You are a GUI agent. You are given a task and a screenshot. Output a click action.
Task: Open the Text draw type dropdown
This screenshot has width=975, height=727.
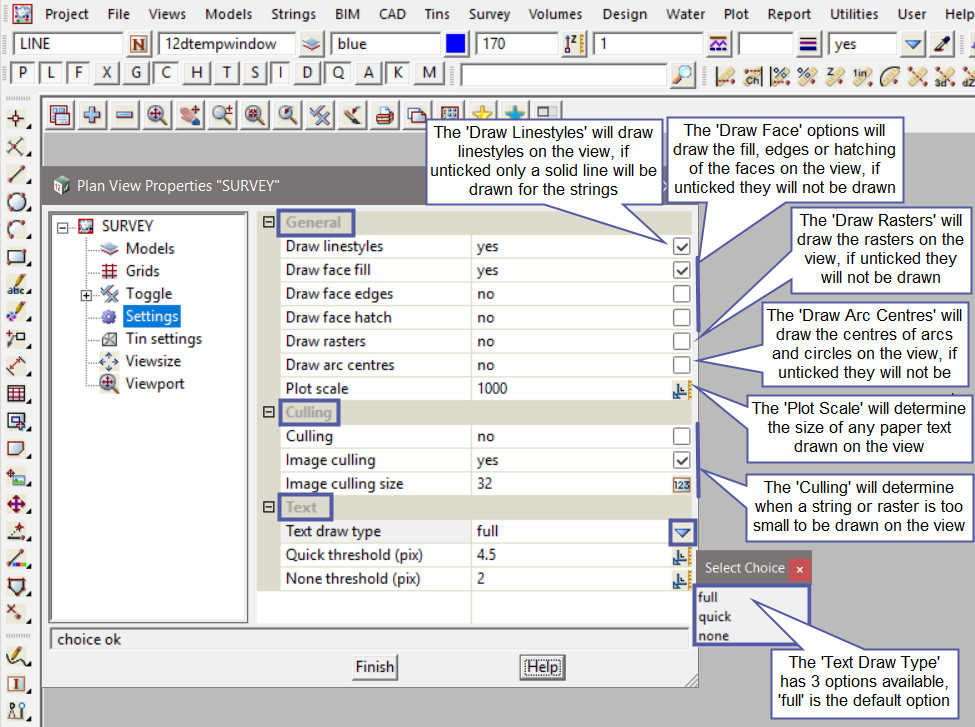(682, 532)
